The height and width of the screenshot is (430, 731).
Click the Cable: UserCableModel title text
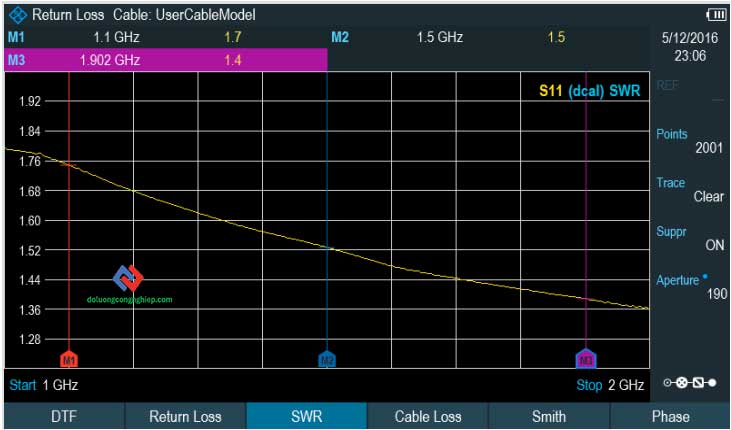[184, 15]
